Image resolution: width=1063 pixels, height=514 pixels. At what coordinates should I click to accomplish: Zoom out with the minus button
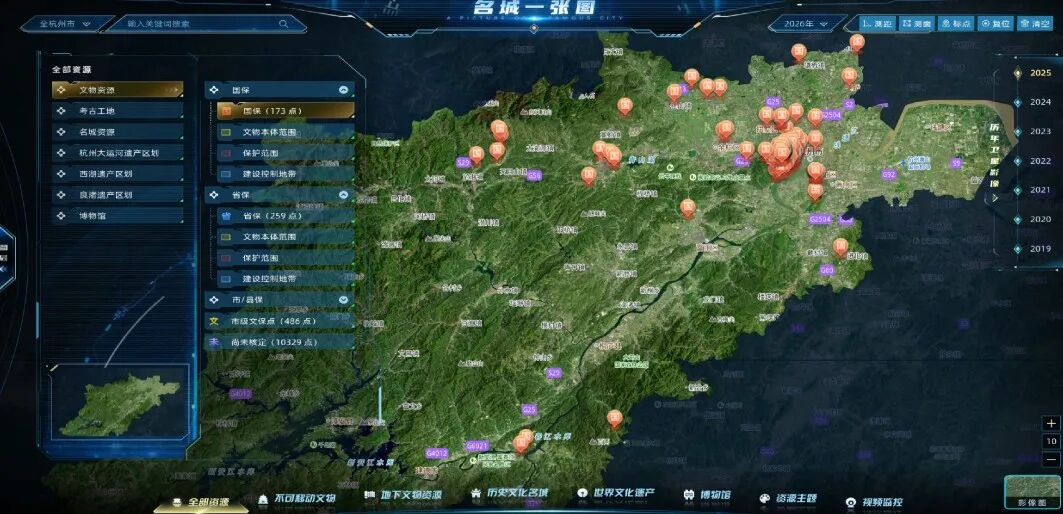tap(1051, 460)
